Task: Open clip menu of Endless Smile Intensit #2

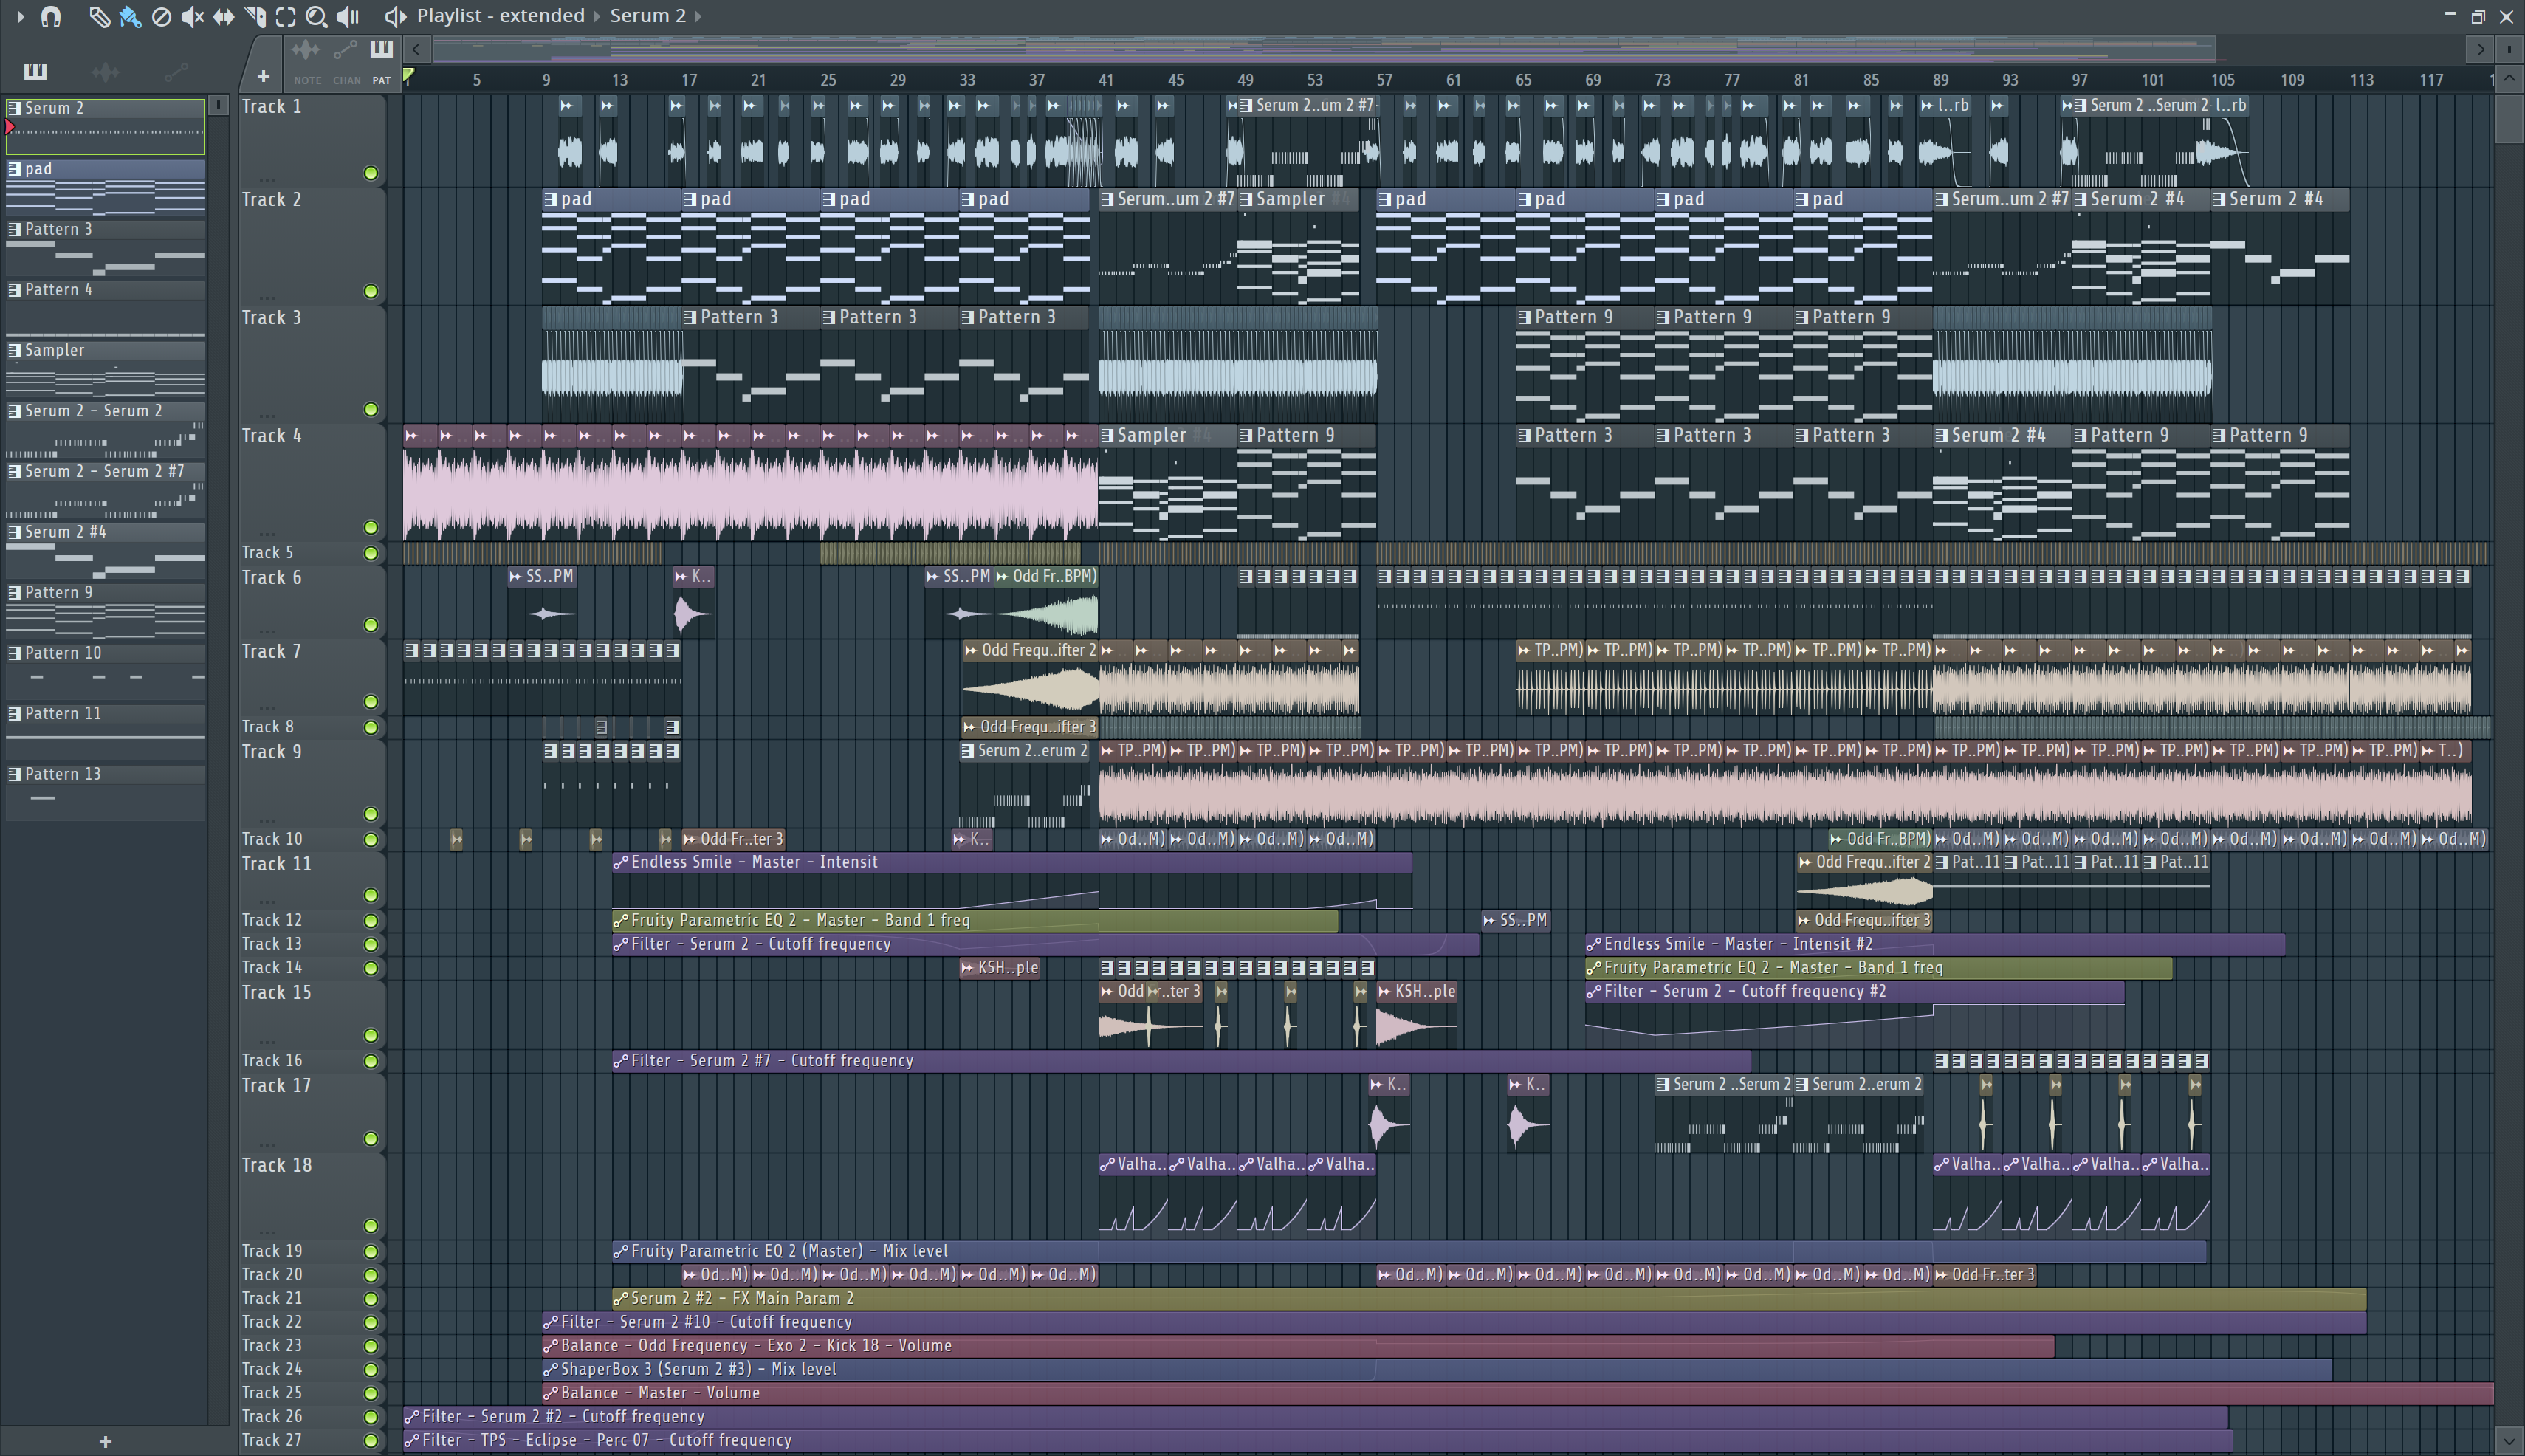Action: click(x=1594, y=944)
